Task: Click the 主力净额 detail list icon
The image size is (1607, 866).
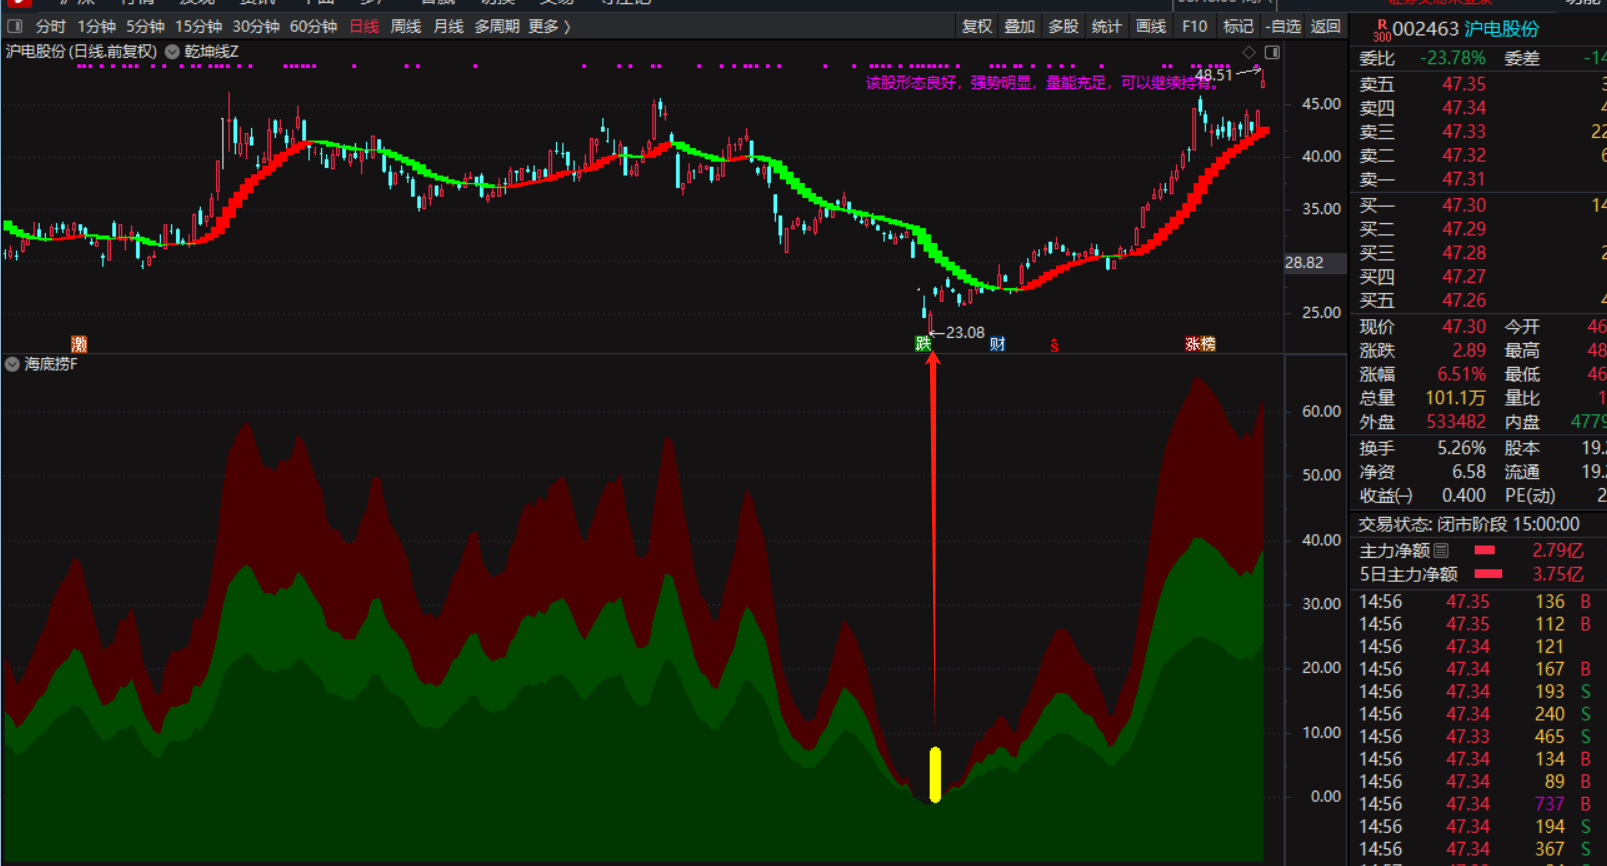Action: click(1441, 550)
